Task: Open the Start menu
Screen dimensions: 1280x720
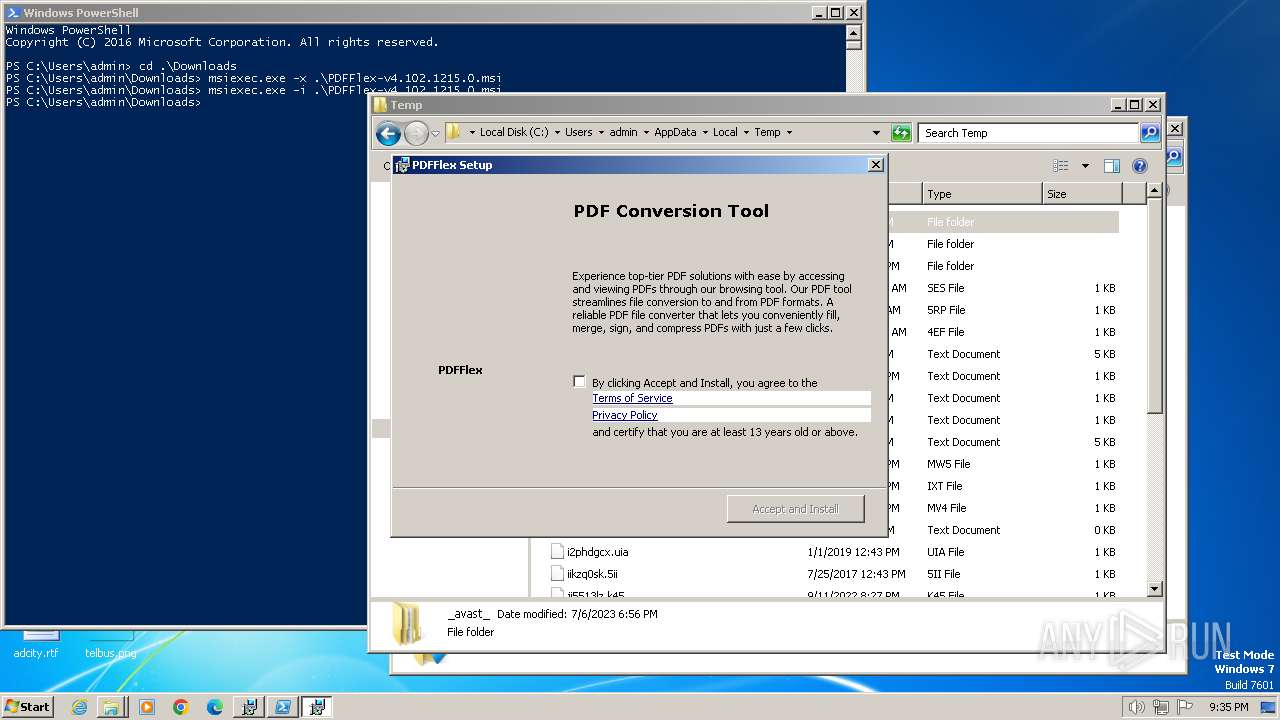Action: click(27, 706)
